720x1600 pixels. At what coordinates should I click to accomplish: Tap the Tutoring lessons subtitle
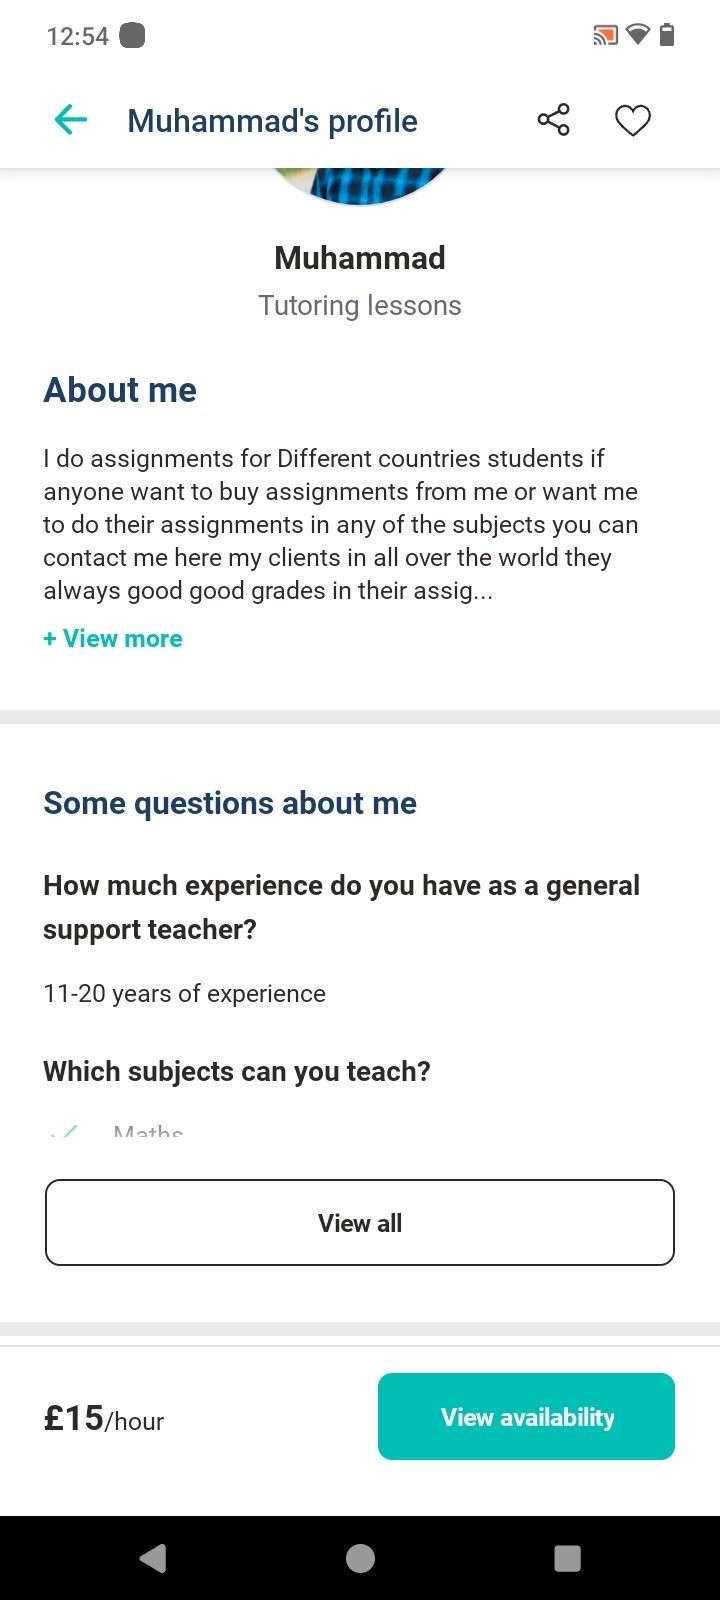click(360, 306)
